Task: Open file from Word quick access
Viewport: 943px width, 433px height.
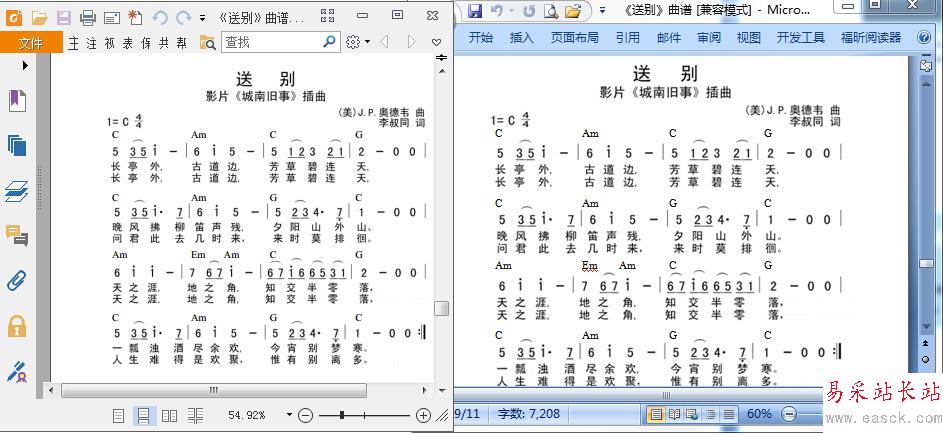Action: tap(574, 10)
